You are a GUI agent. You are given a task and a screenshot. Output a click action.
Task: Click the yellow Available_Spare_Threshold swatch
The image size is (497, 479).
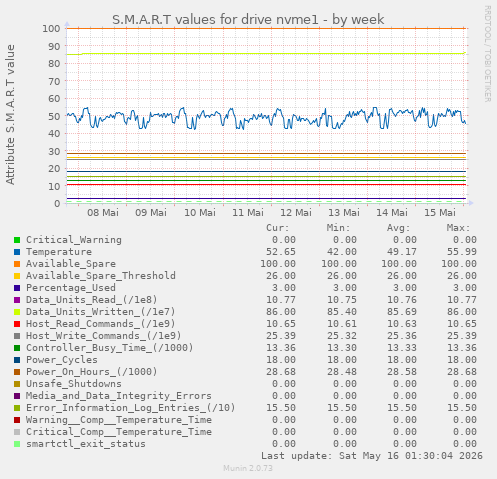17,276
